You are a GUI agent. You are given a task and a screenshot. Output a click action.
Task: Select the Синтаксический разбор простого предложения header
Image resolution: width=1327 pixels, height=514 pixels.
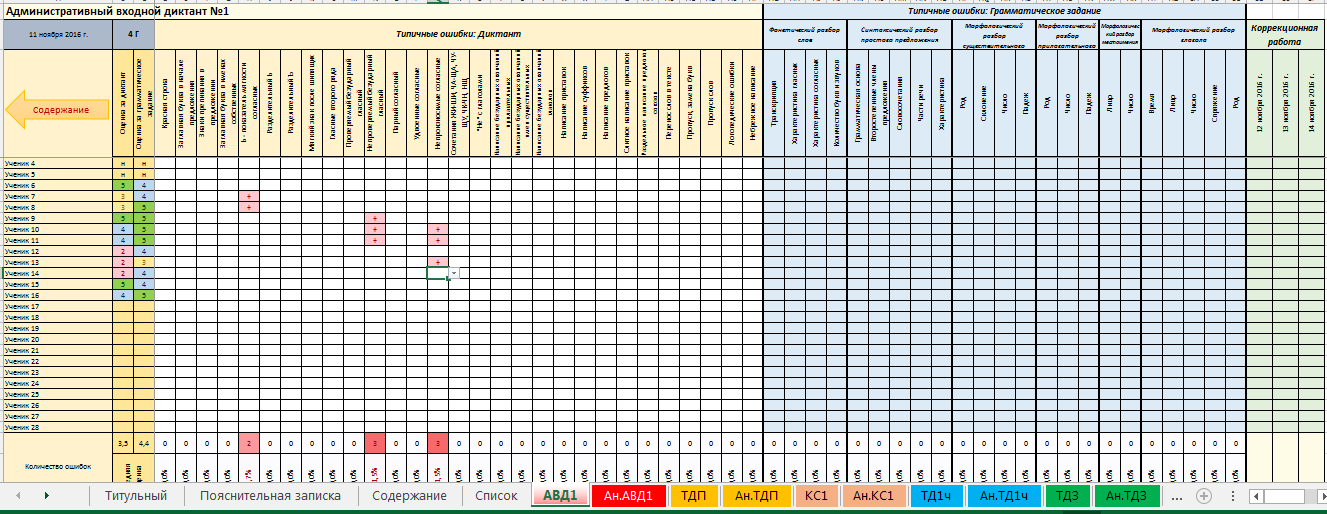click(x=899, y=35)
